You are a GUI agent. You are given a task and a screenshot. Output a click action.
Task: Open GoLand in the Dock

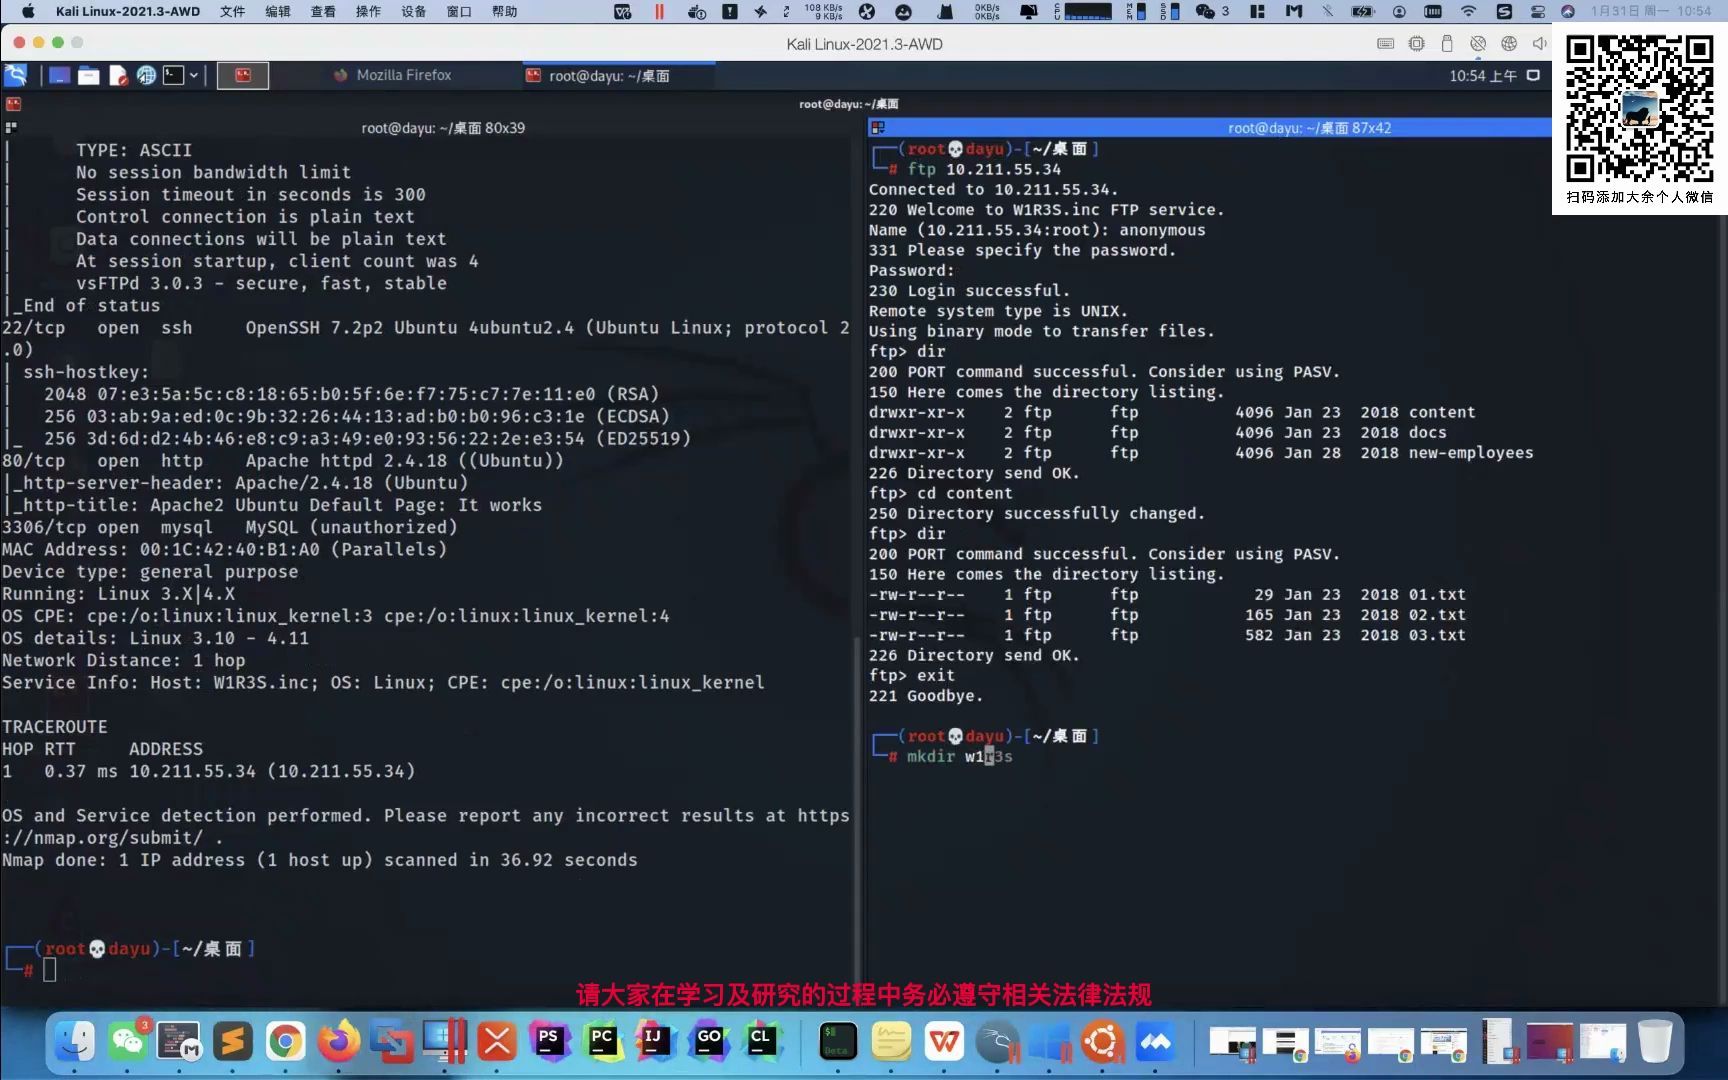pyautogui.click(x=708, y=1042)
